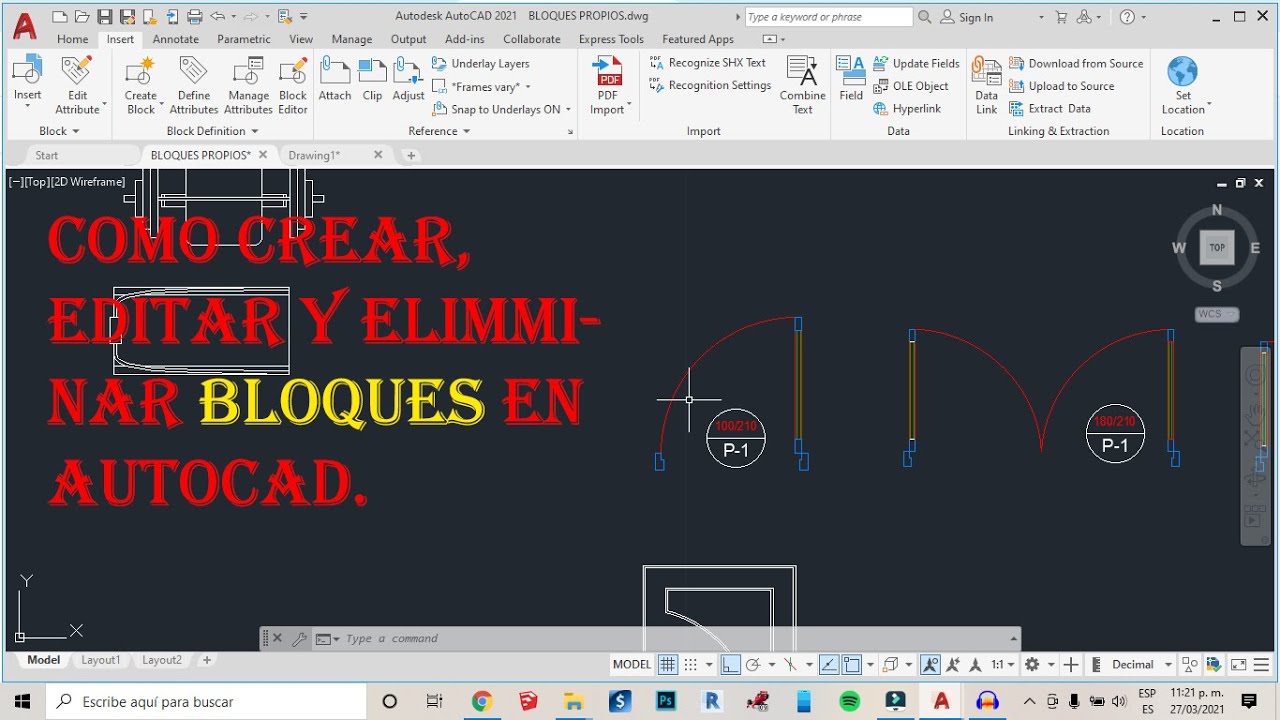Launch the Block Editor
This screenshot has width=1280, height=720.
293,85
